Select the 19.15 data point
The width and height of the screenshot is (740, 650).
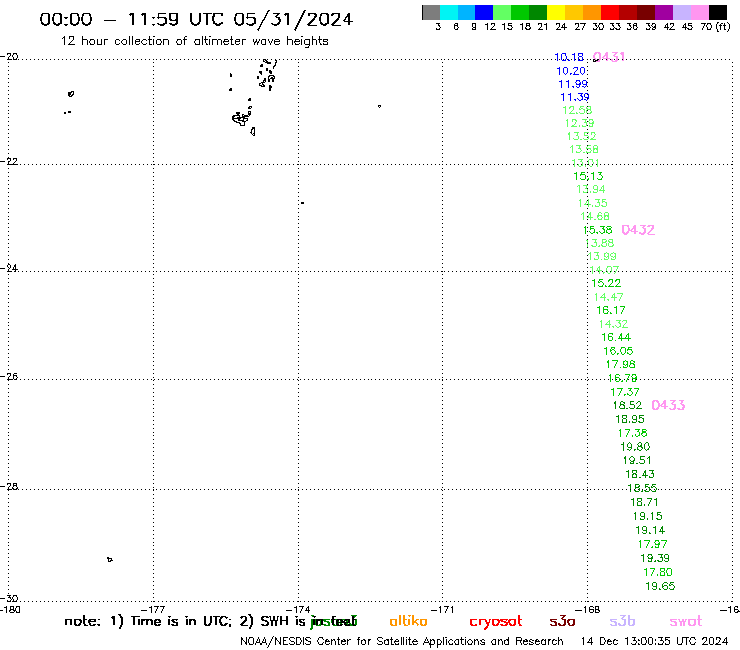648,516
